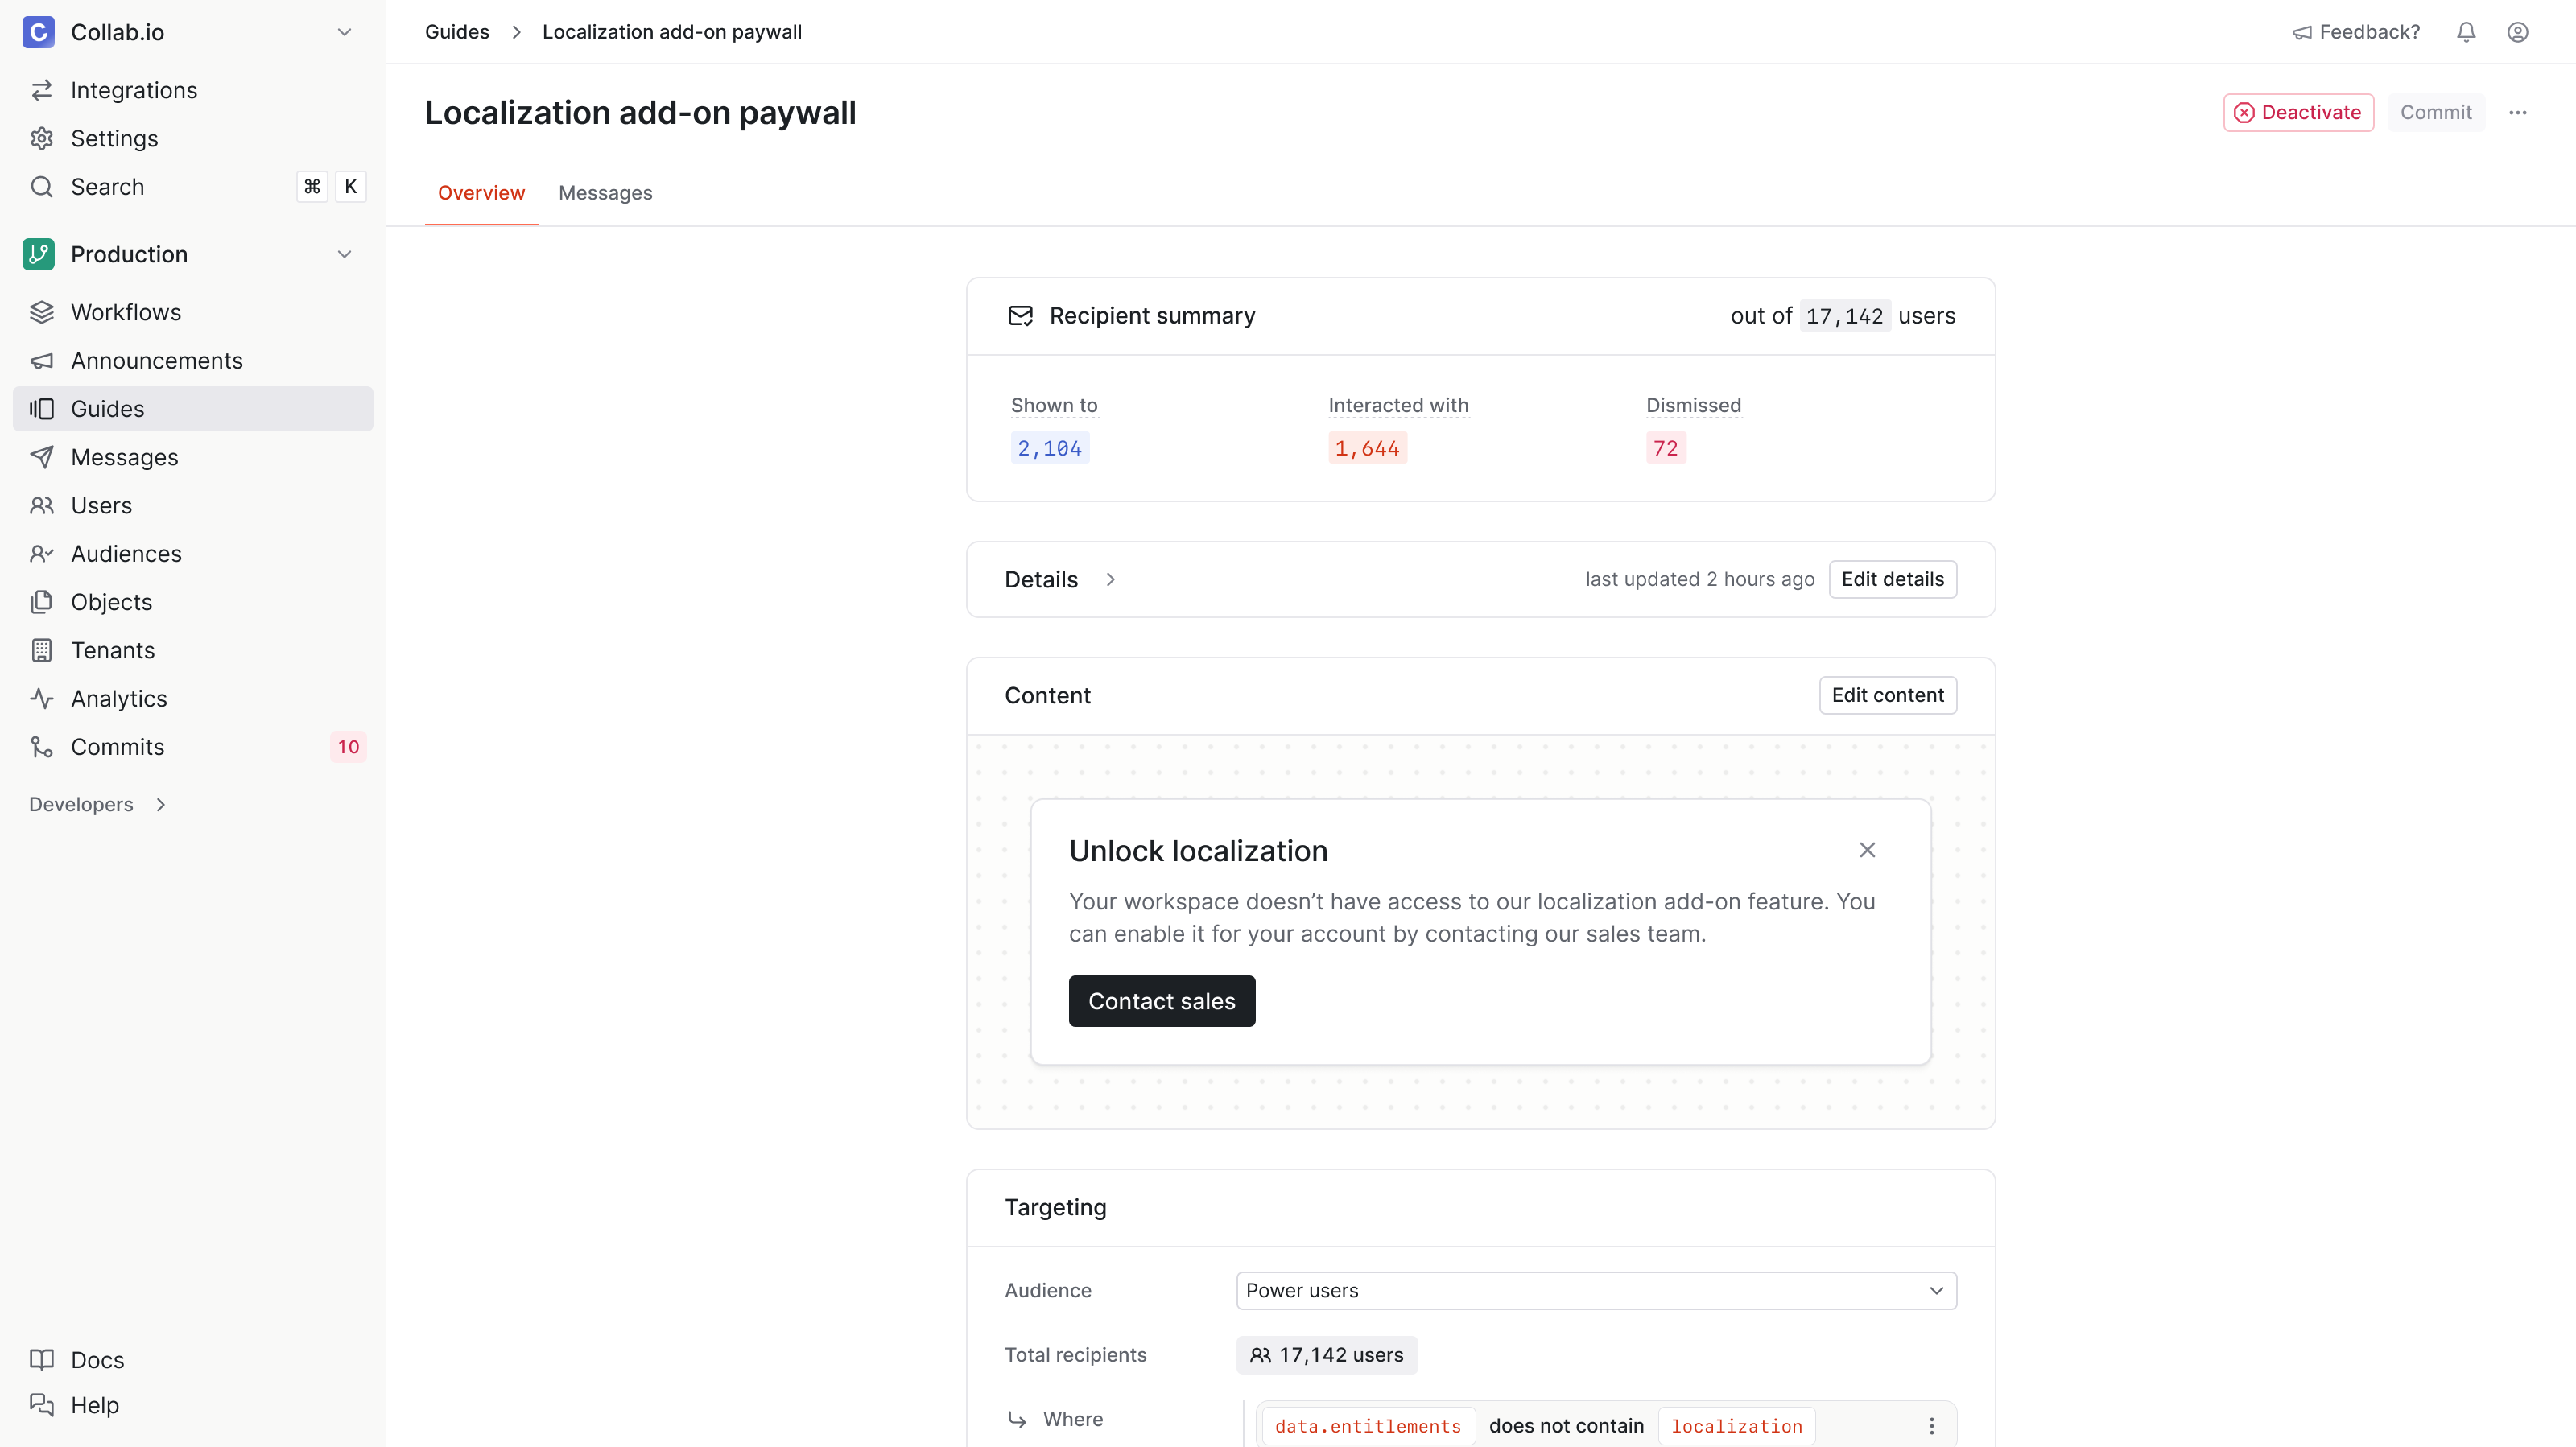Click the Contact sales button

(x=1161, y=1000)
